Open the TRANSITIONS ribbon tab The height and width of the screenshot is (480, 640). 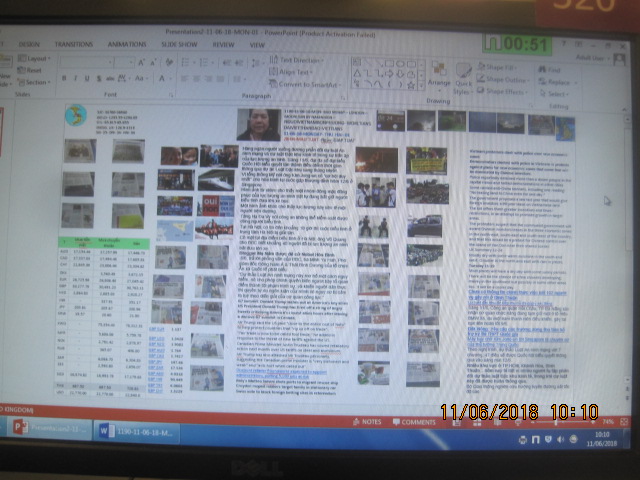click(x=74, y=44)
